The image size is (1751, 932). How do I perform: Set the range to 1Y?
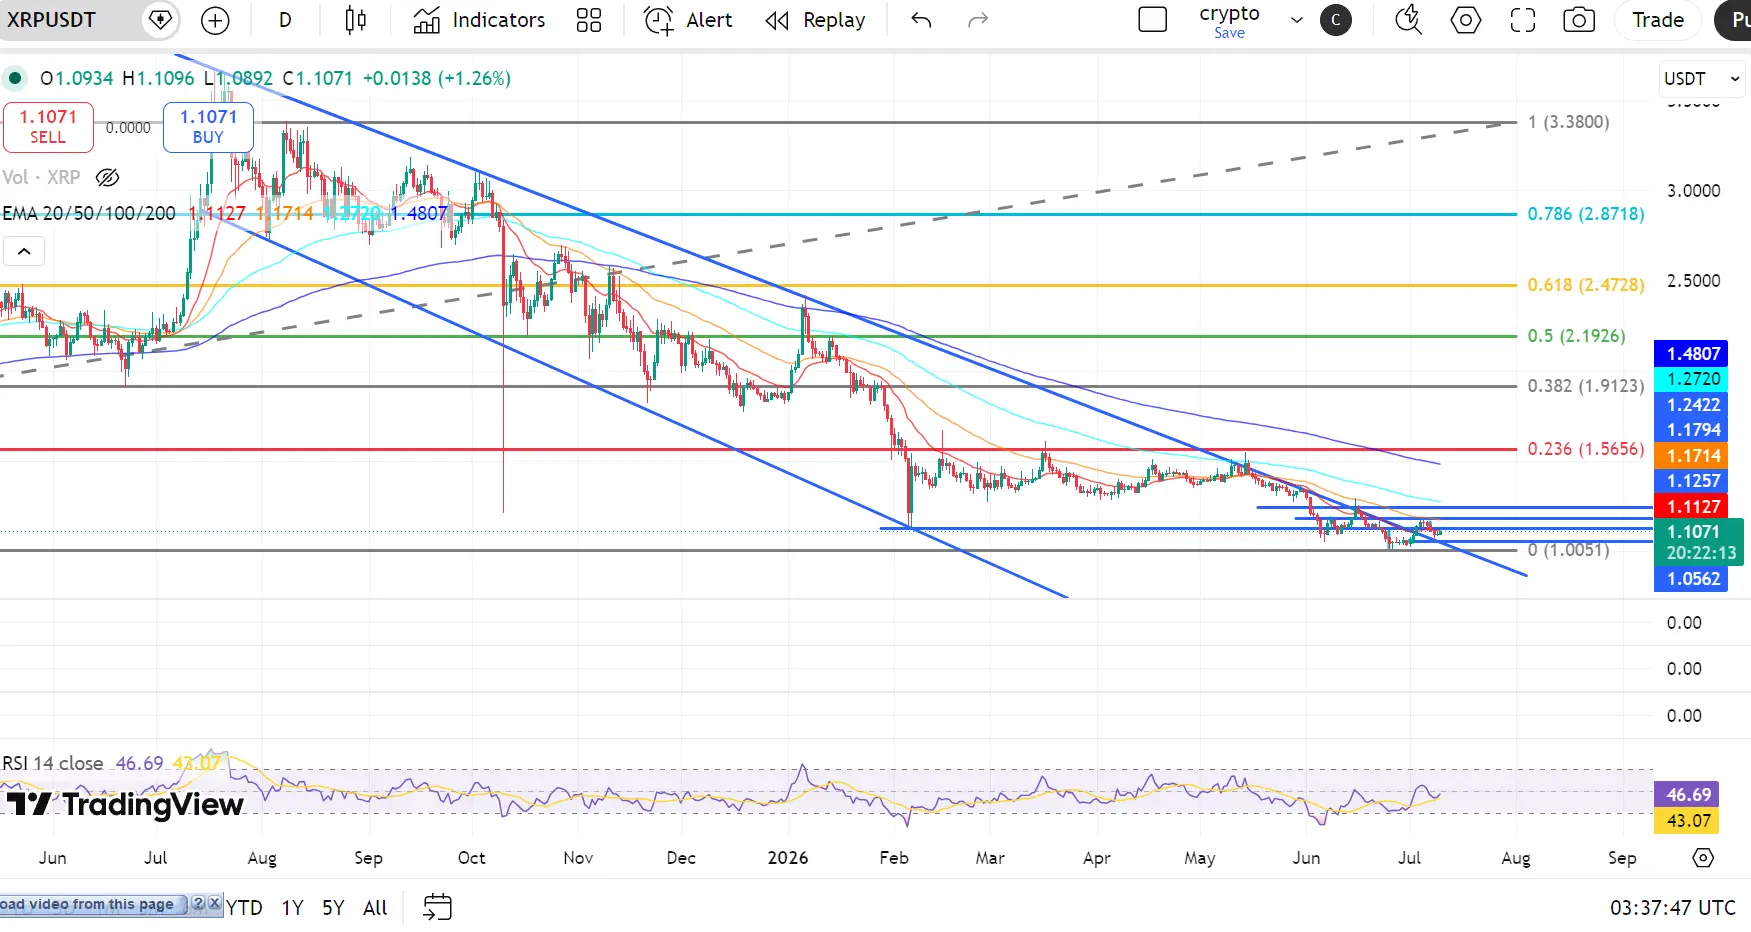pos(292,908)
